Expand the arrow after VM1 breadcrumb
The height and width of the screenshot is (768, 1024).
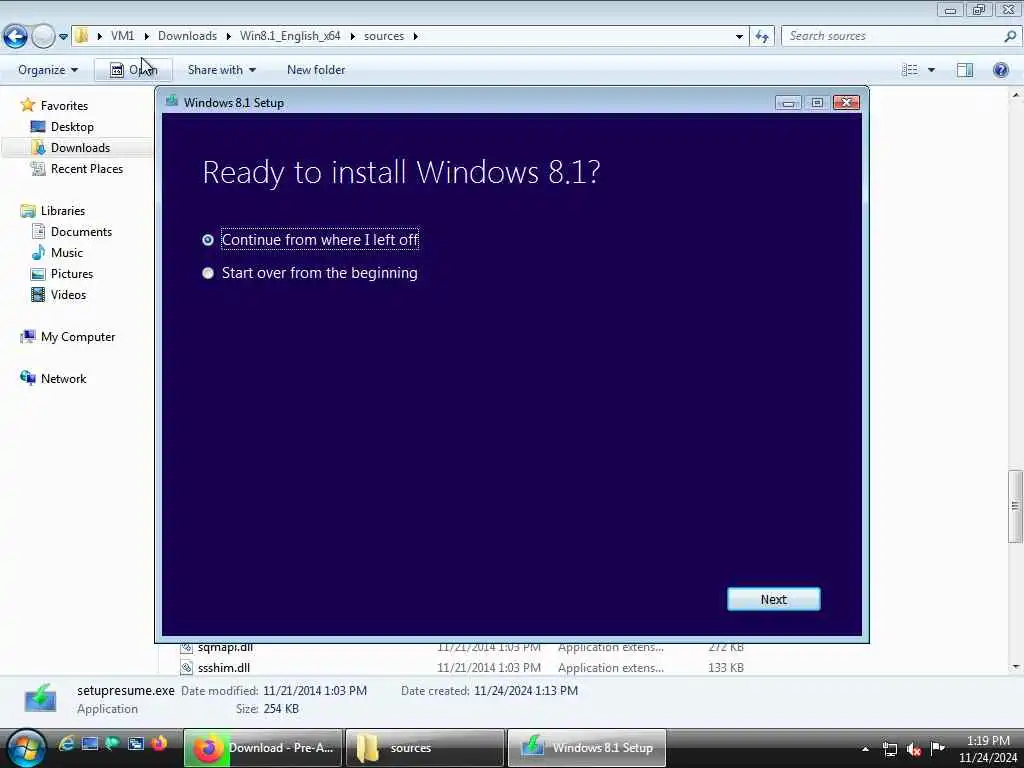coord(146,36)
